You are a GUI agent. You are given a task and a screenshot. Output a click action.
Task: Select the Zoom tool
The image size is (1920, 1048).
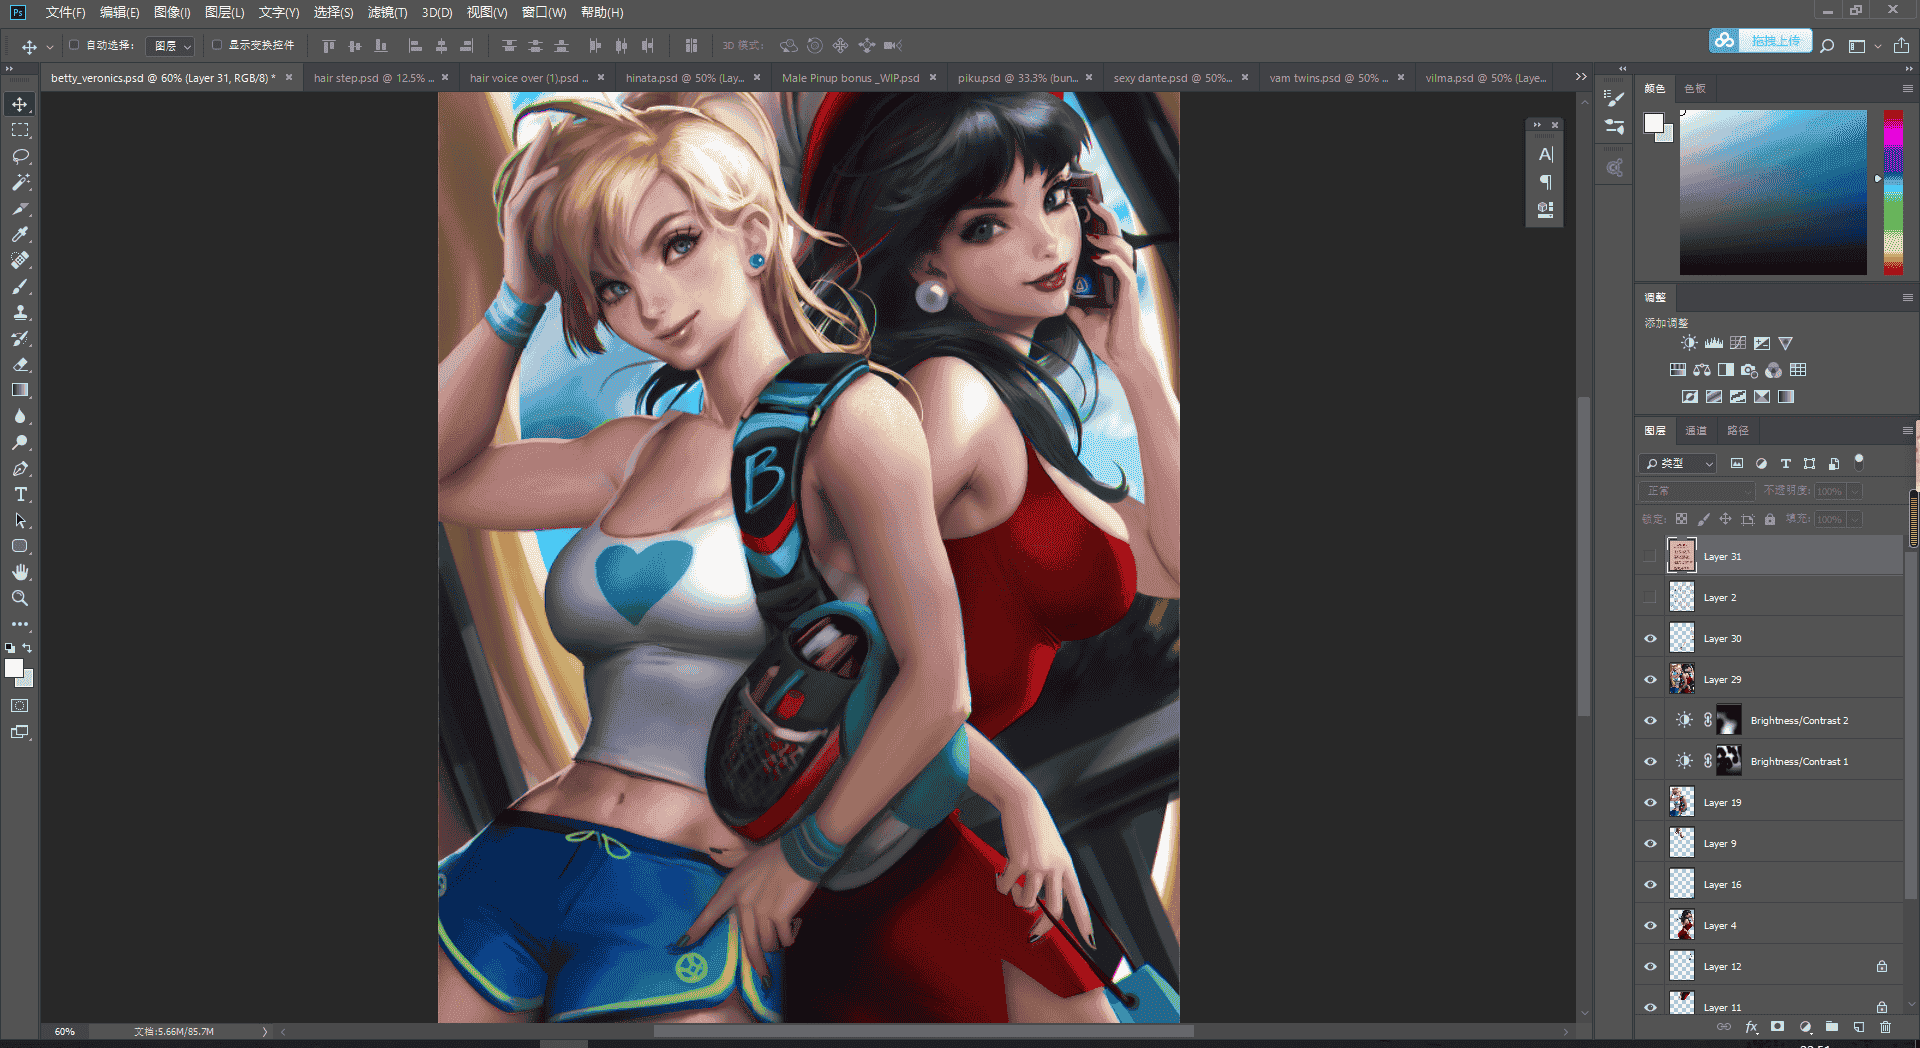[x=20, y=598]
